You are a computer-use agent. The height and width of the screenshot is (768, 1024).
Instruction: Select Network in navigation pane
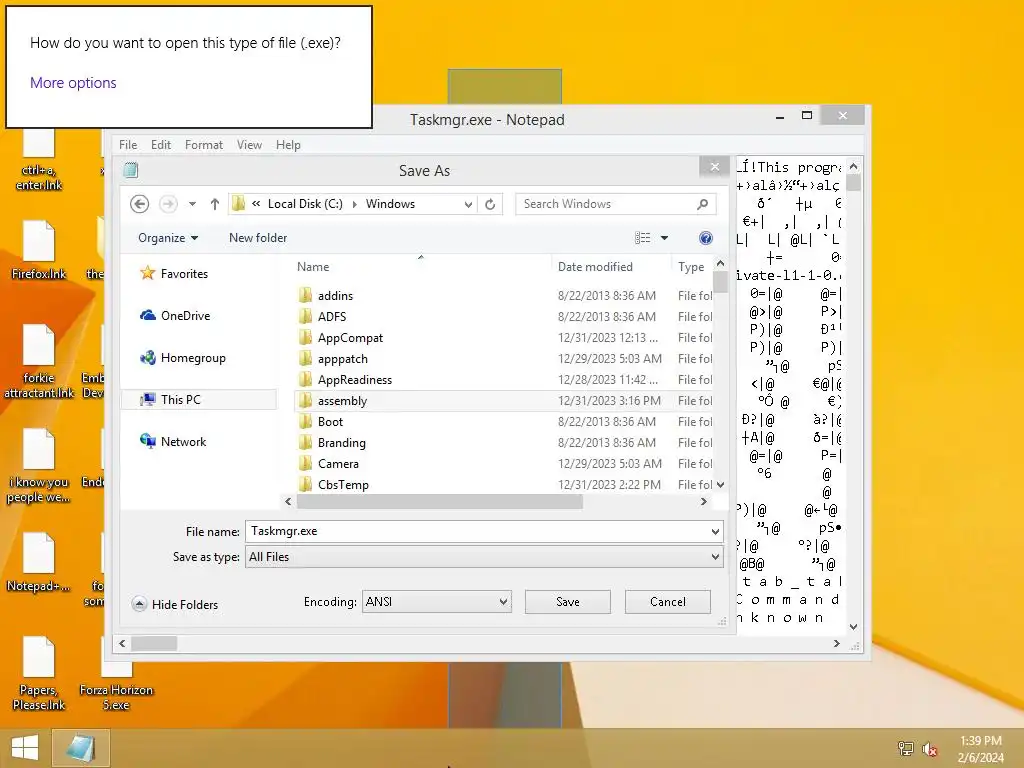173,441
